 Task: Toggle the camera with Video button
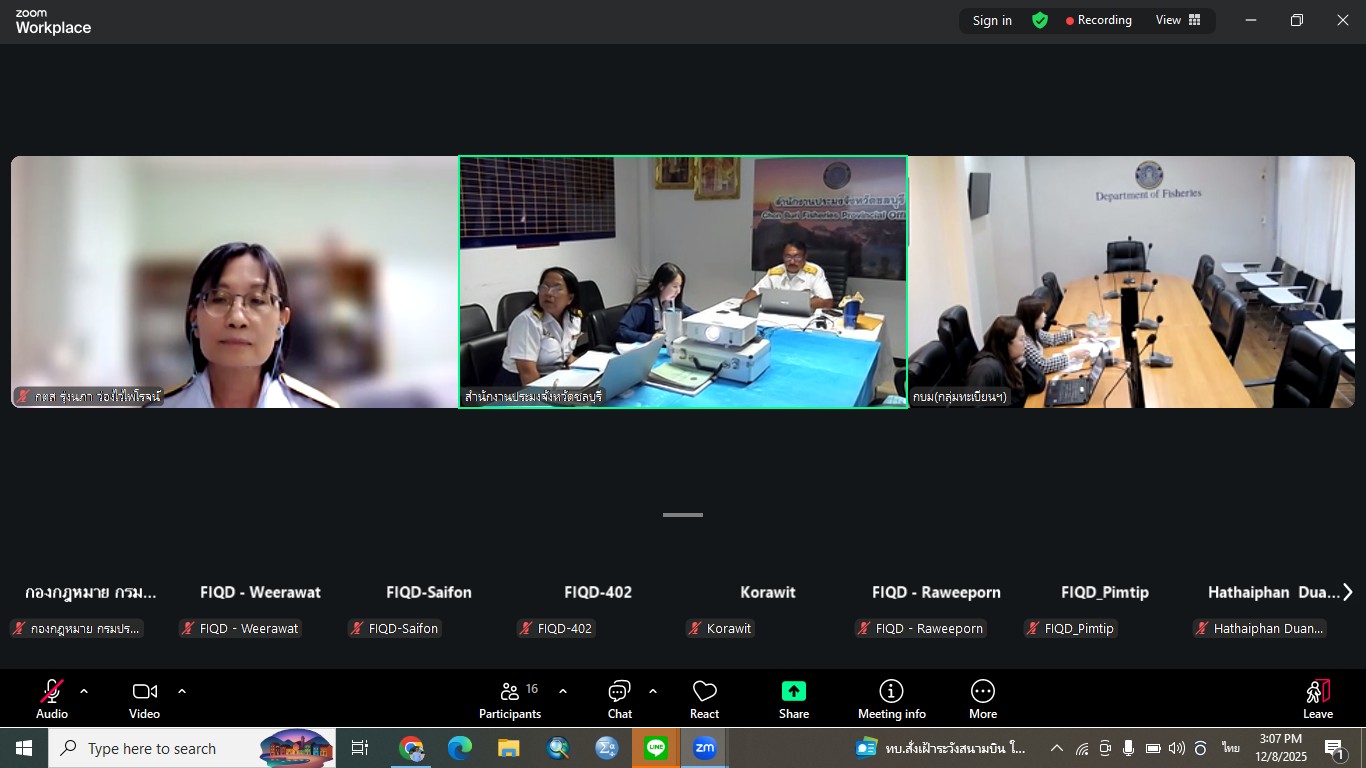(x=144, y=699)
